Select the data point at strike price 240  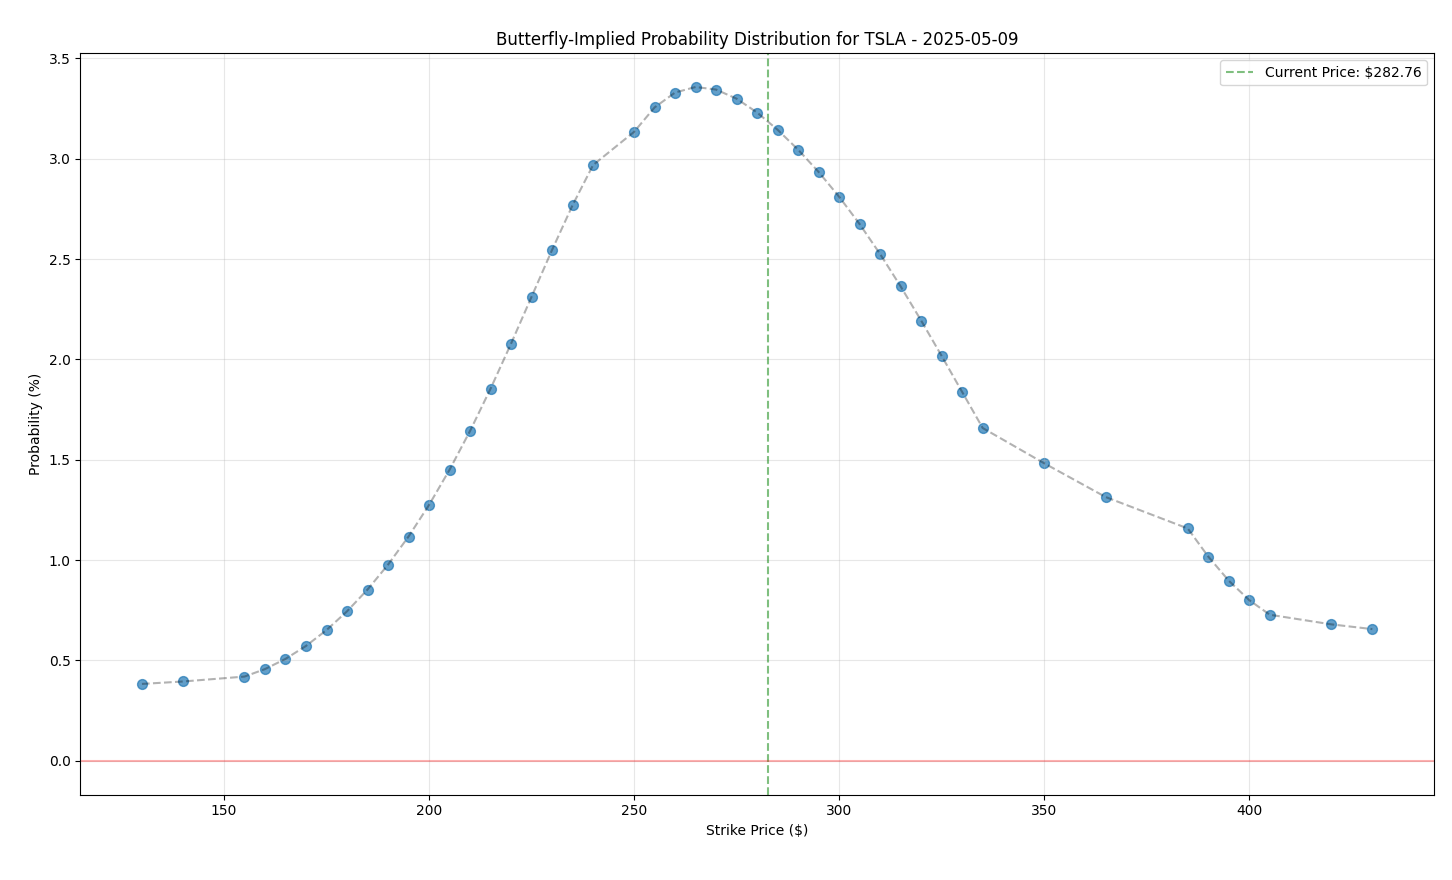tap(593, 165)
